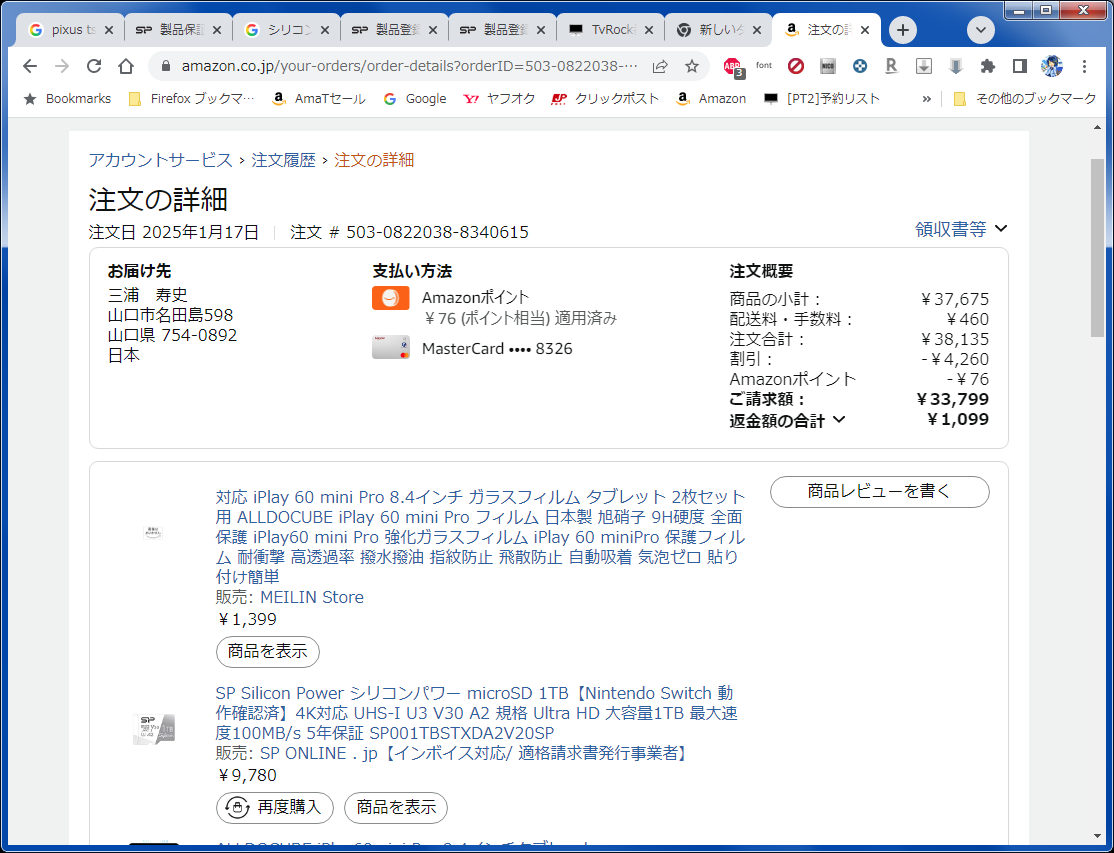The image size is (1114, 853).
Task: Expand the 領収書等 dropdown
Action: [960, 229]
